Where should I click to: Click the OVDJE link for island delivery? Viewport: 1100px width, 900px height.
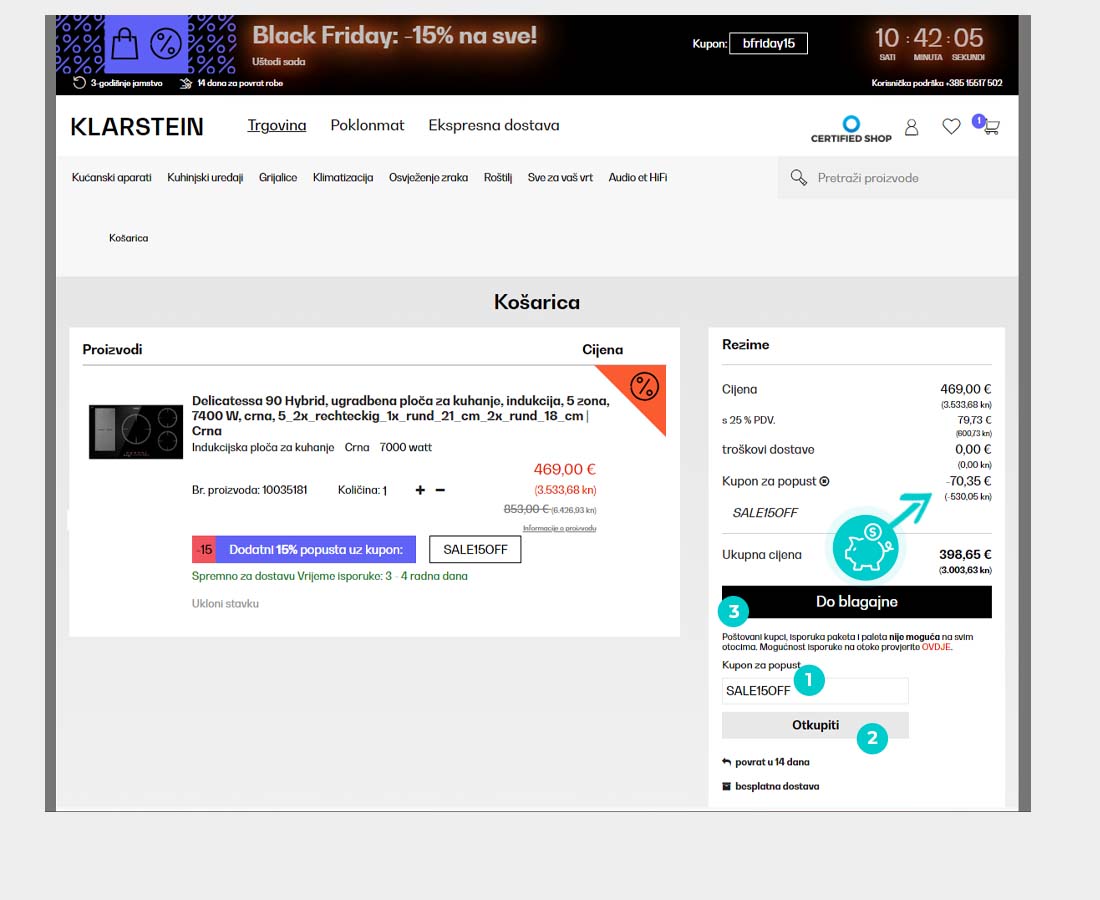pyautogui.click(x=937, y=647)
